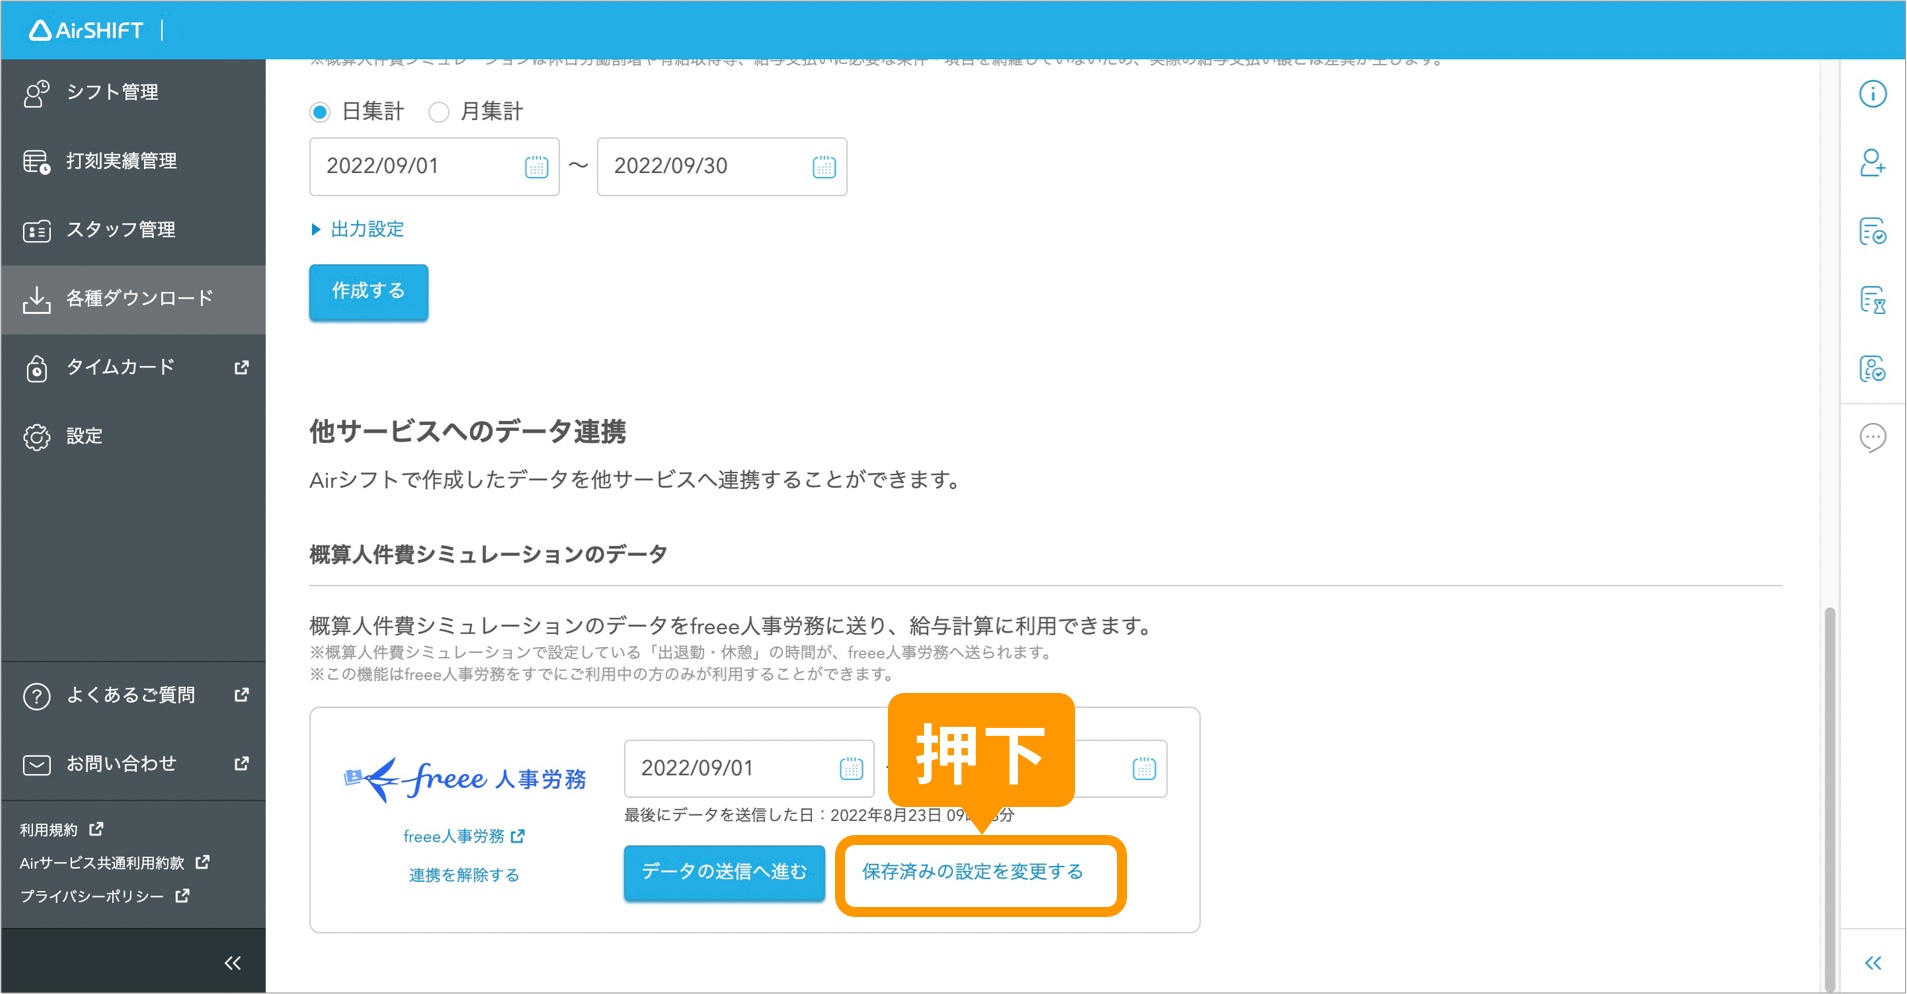
Task: Click the document-with-hourglass icon on right sidebar
Action: click(1874, 299)
